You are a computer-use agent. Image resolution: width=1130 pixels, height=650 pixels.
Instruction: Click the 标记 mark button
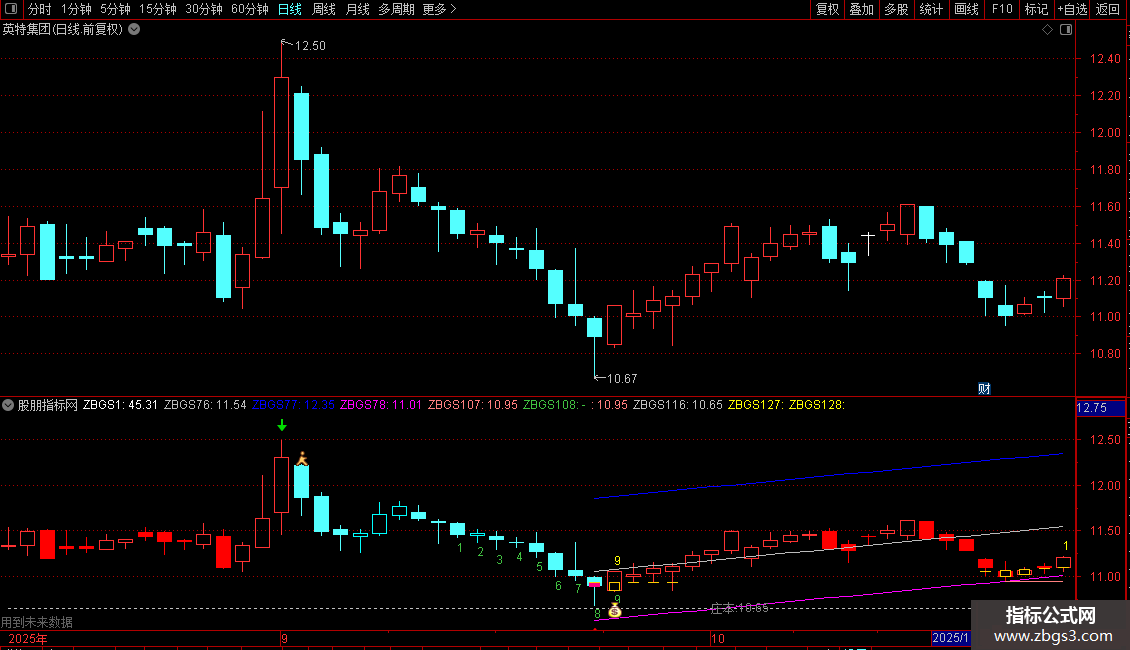(1036, 9)
